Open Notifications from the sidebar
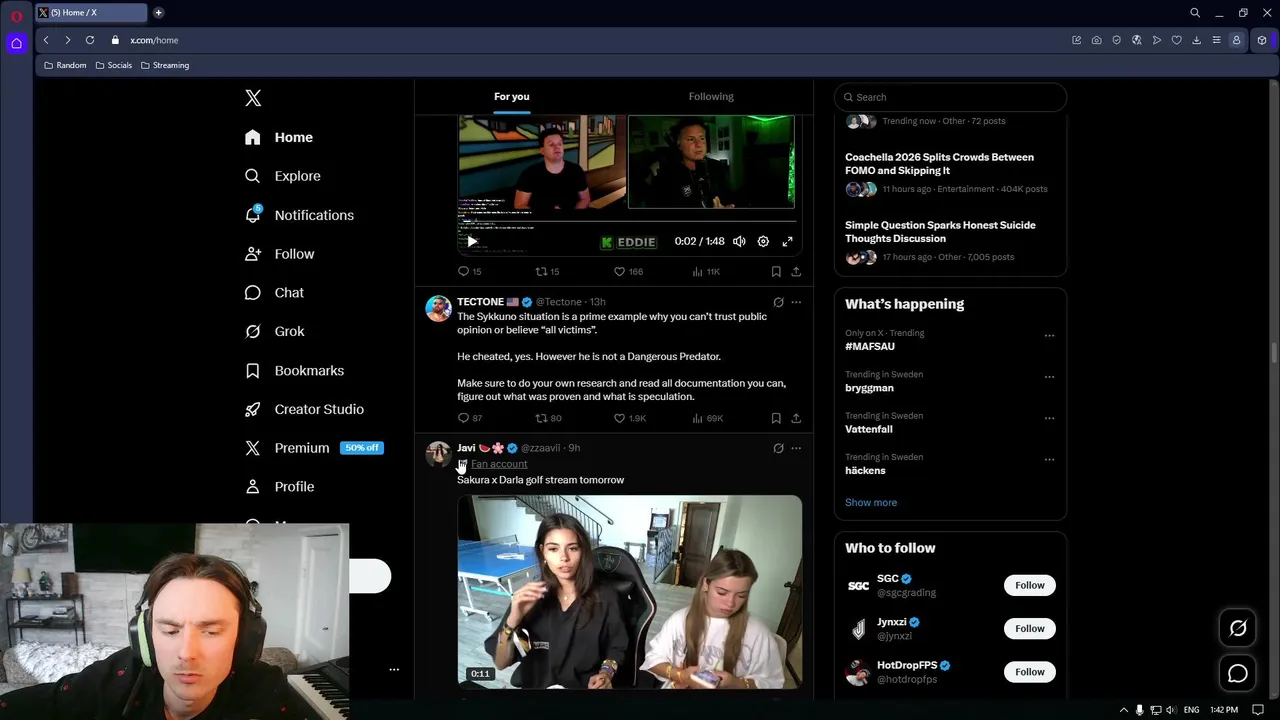This screenshot has width=1280, height=720. point(299,215)
